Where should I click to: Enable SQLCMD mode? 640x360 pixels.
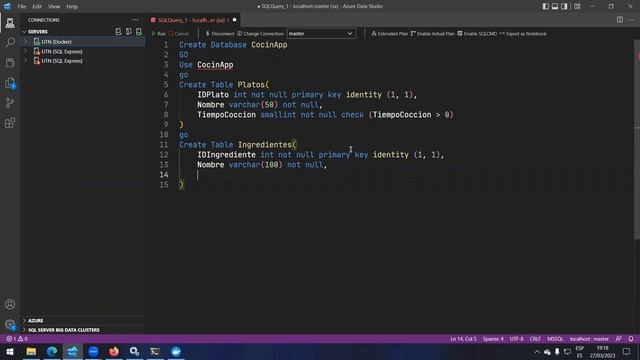pyautogui.click(x=477, y=34)
